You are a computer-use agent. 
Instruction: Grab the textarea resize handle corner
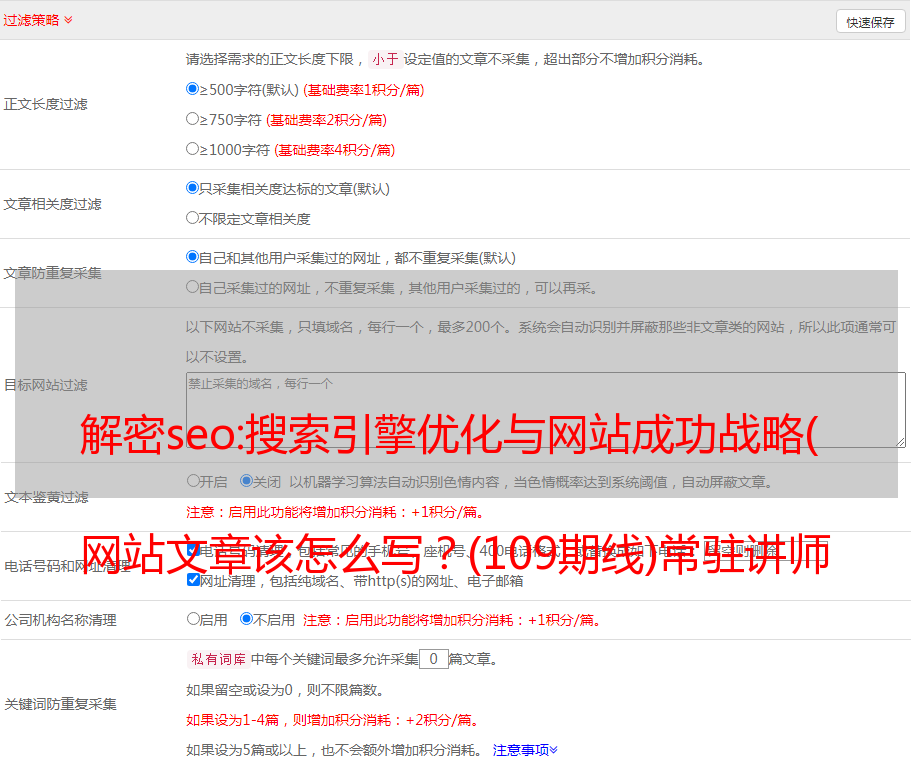(x=900, y=443)
